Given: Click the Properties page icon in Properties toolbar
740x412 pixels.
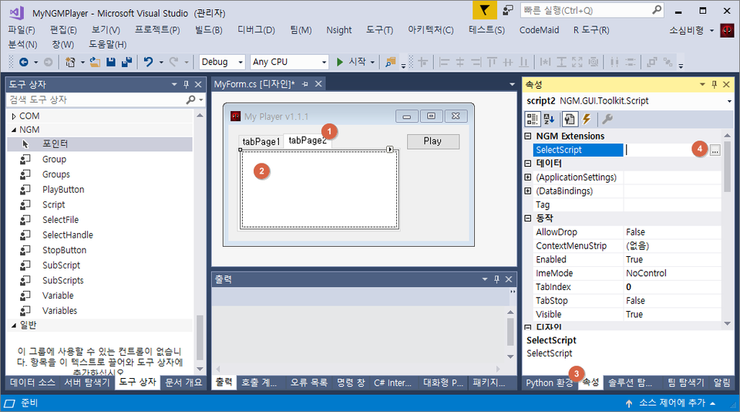Looking at the screenshot, I should [570, 119].
